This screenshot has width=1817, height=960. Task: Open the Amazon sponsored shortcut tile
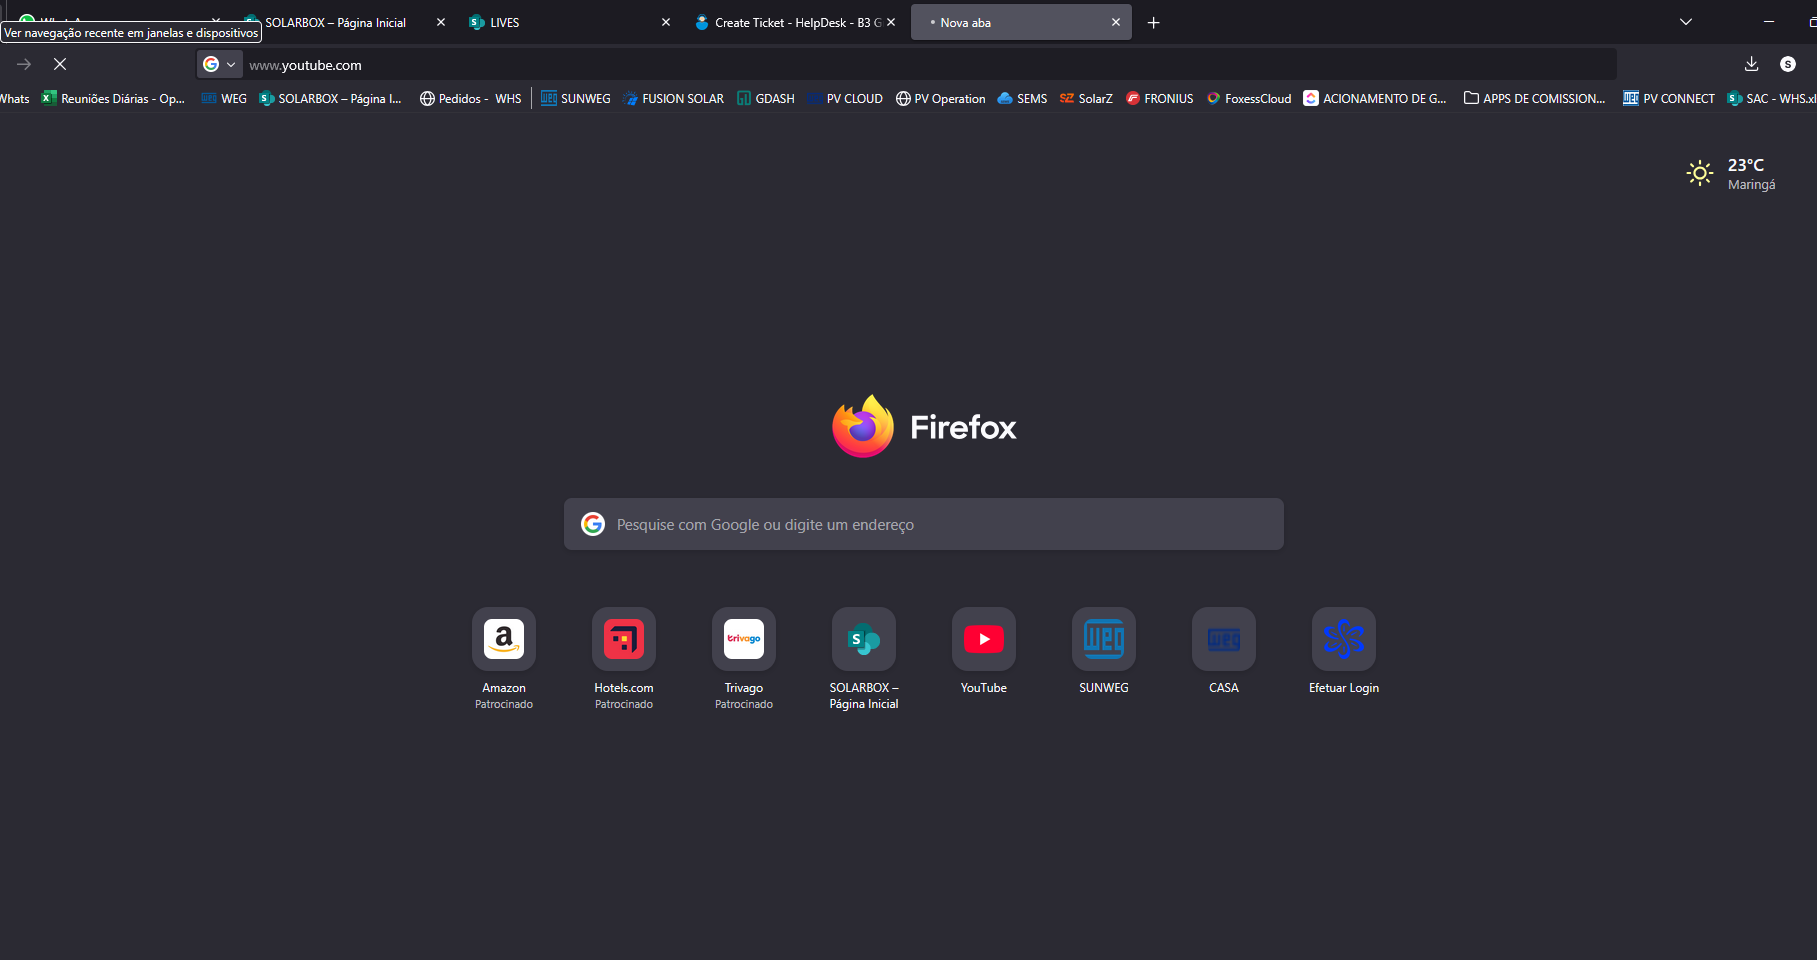tap(503, 640)
